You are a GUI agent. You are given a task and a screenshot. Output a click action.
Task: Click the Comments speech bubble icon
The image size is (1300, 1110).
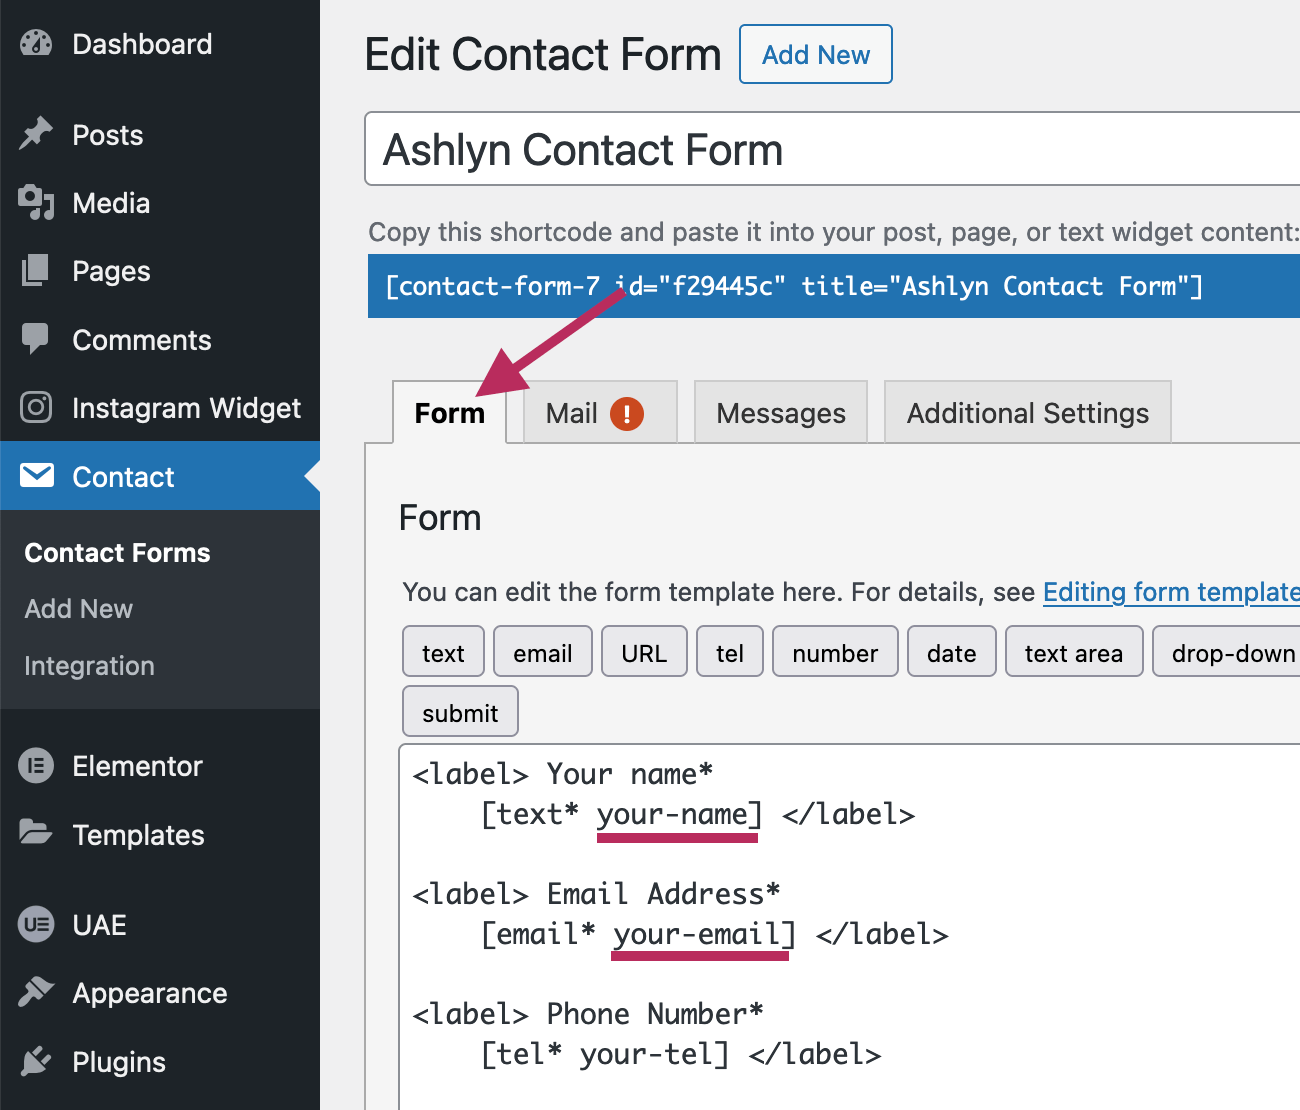pos(36,339)
